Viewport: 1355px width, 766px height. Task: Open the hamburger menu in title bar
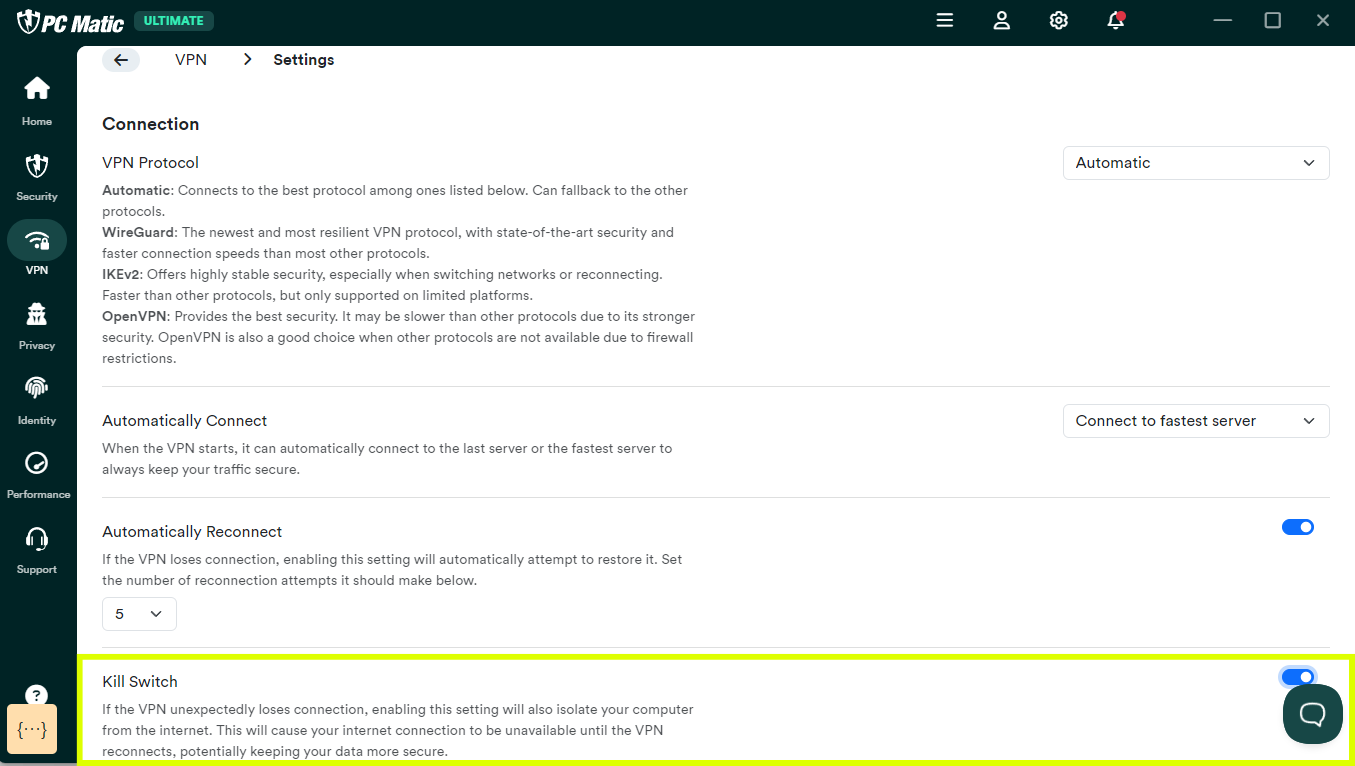945,21
